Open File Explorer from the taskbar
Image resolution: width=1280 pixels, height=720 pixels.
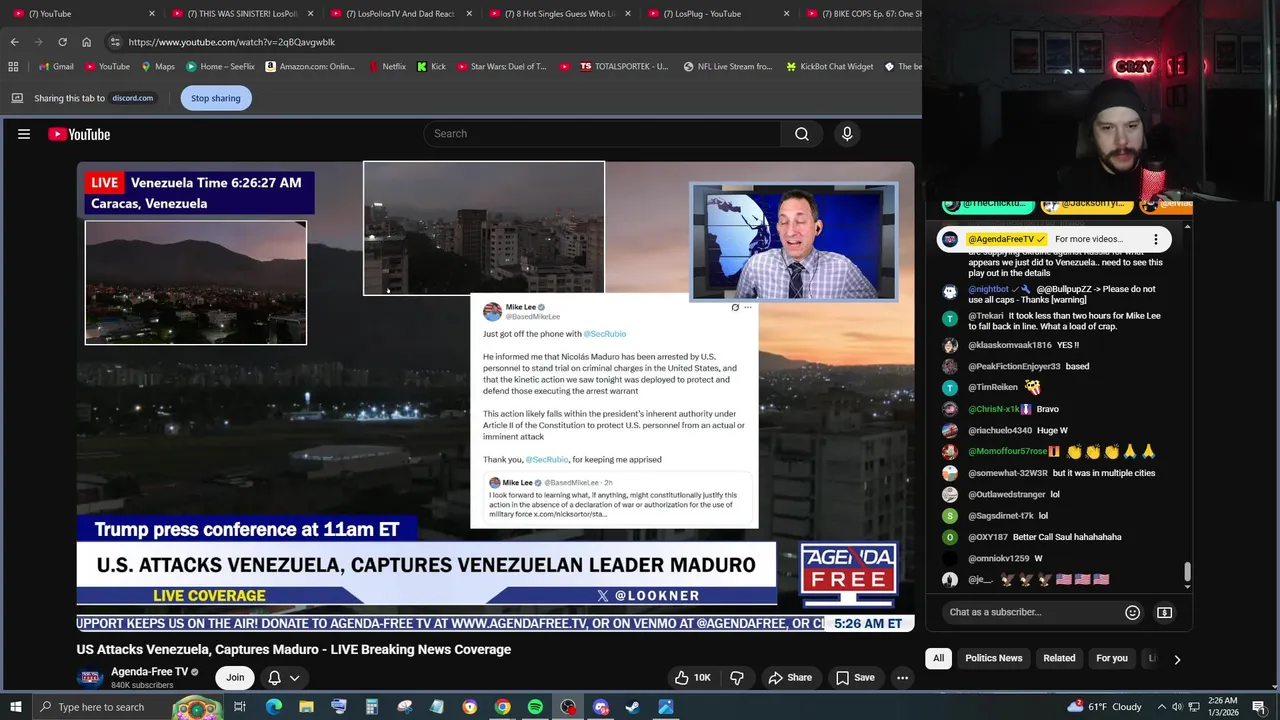(306, 707)
